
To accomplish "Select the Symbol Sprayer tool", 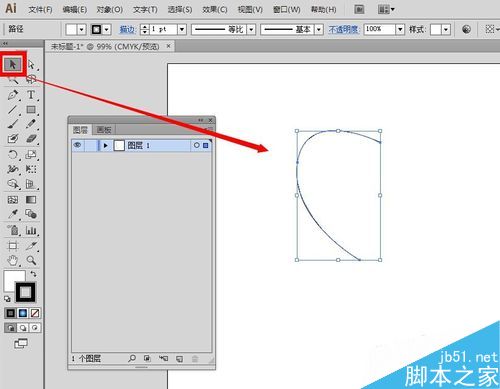I will click(13, 230).
